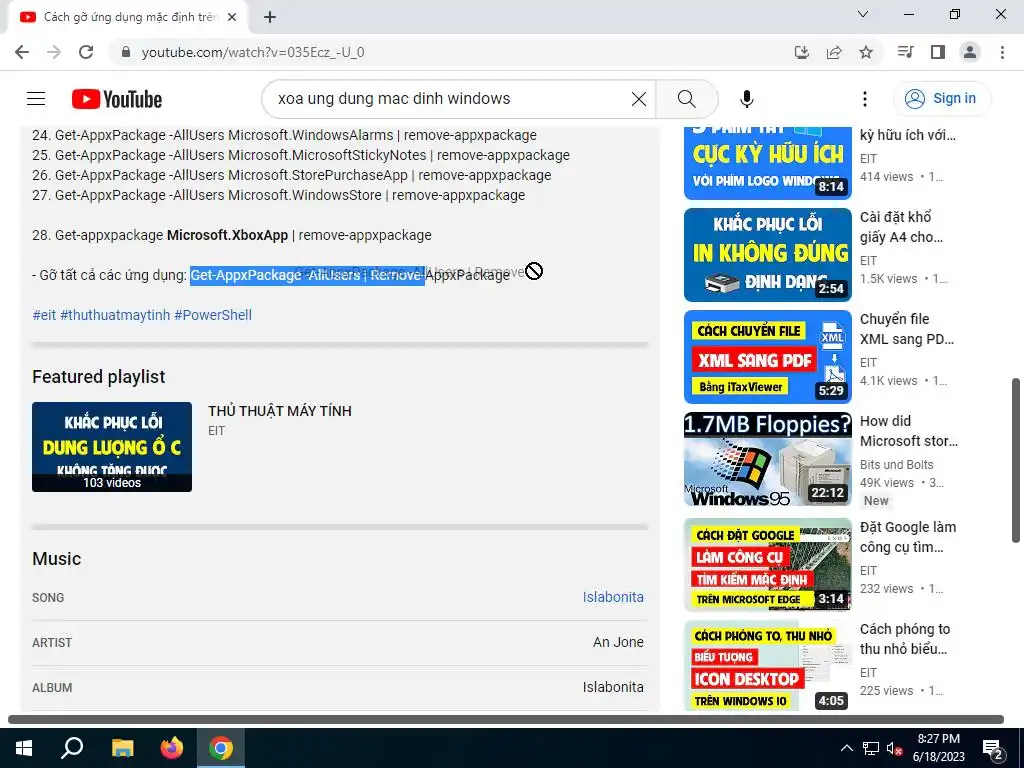1024x768 pixels.
Task: Click the line 24 WindowsAlarms command text
Action: (x=284, y=135)
